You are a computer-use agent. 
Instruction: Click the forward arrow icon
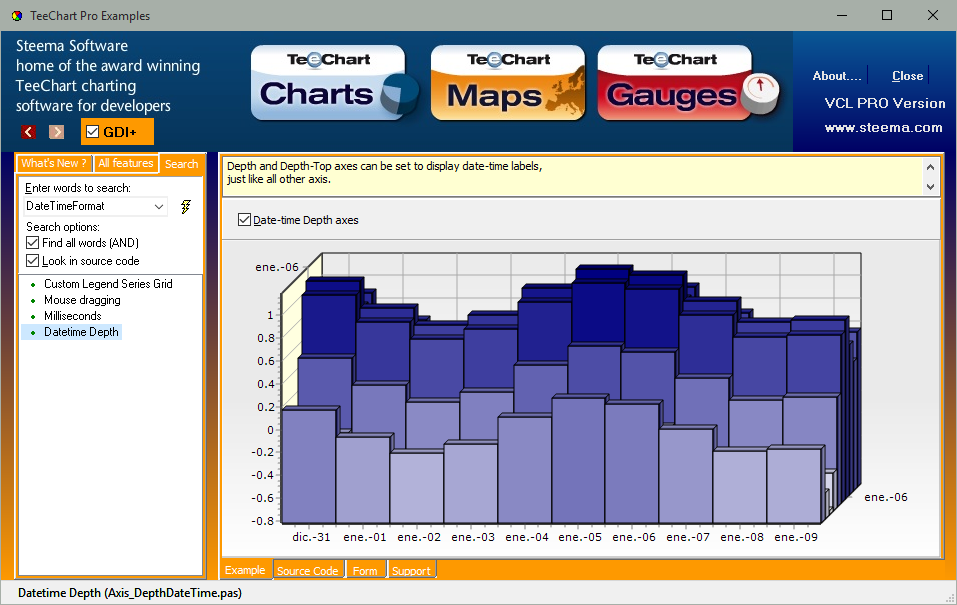click(x=56, y=132)
